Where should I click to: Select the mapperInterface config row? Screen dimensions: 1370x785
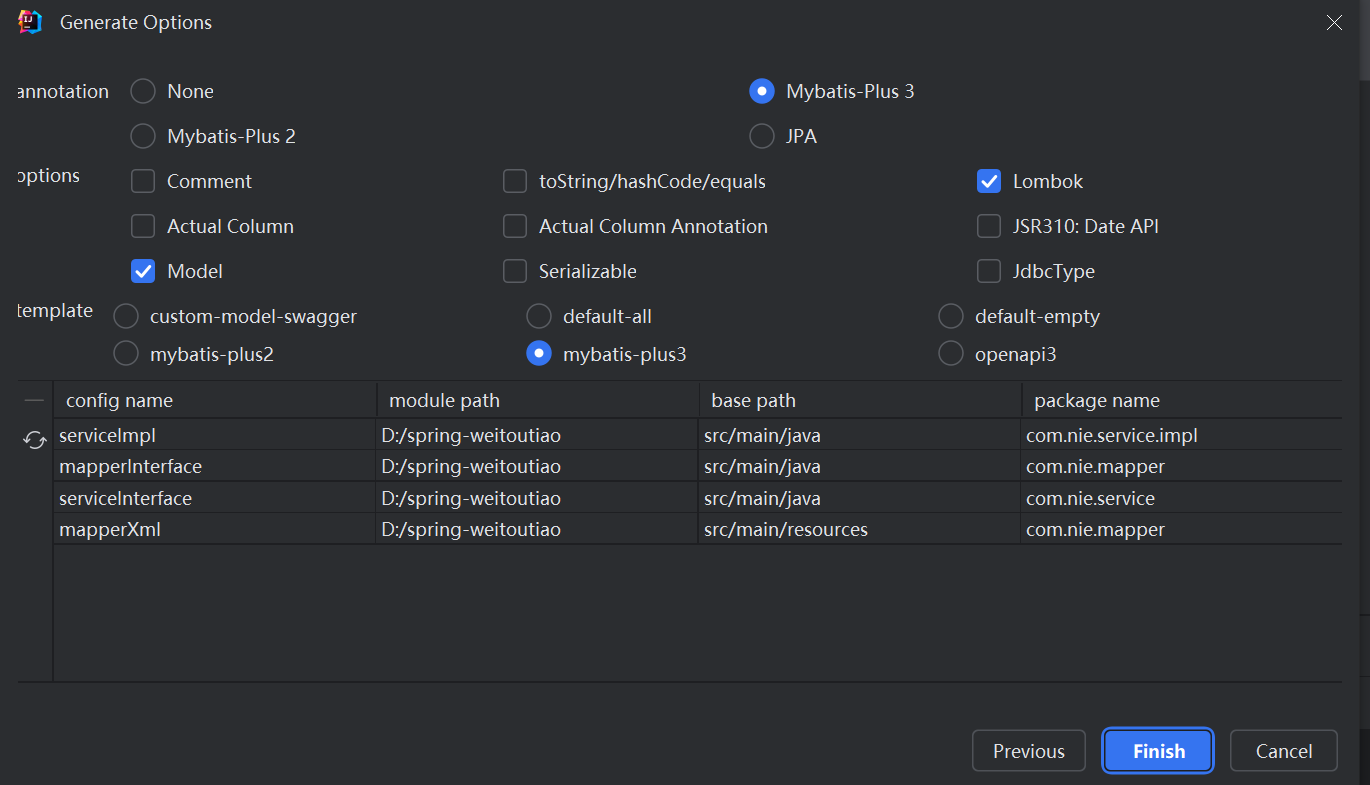pos(698,466)
